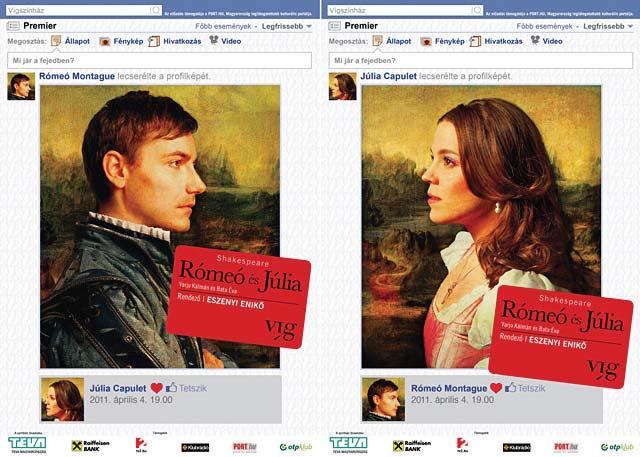Open Legfrissebb dropdown in right poster

point(608,26)
